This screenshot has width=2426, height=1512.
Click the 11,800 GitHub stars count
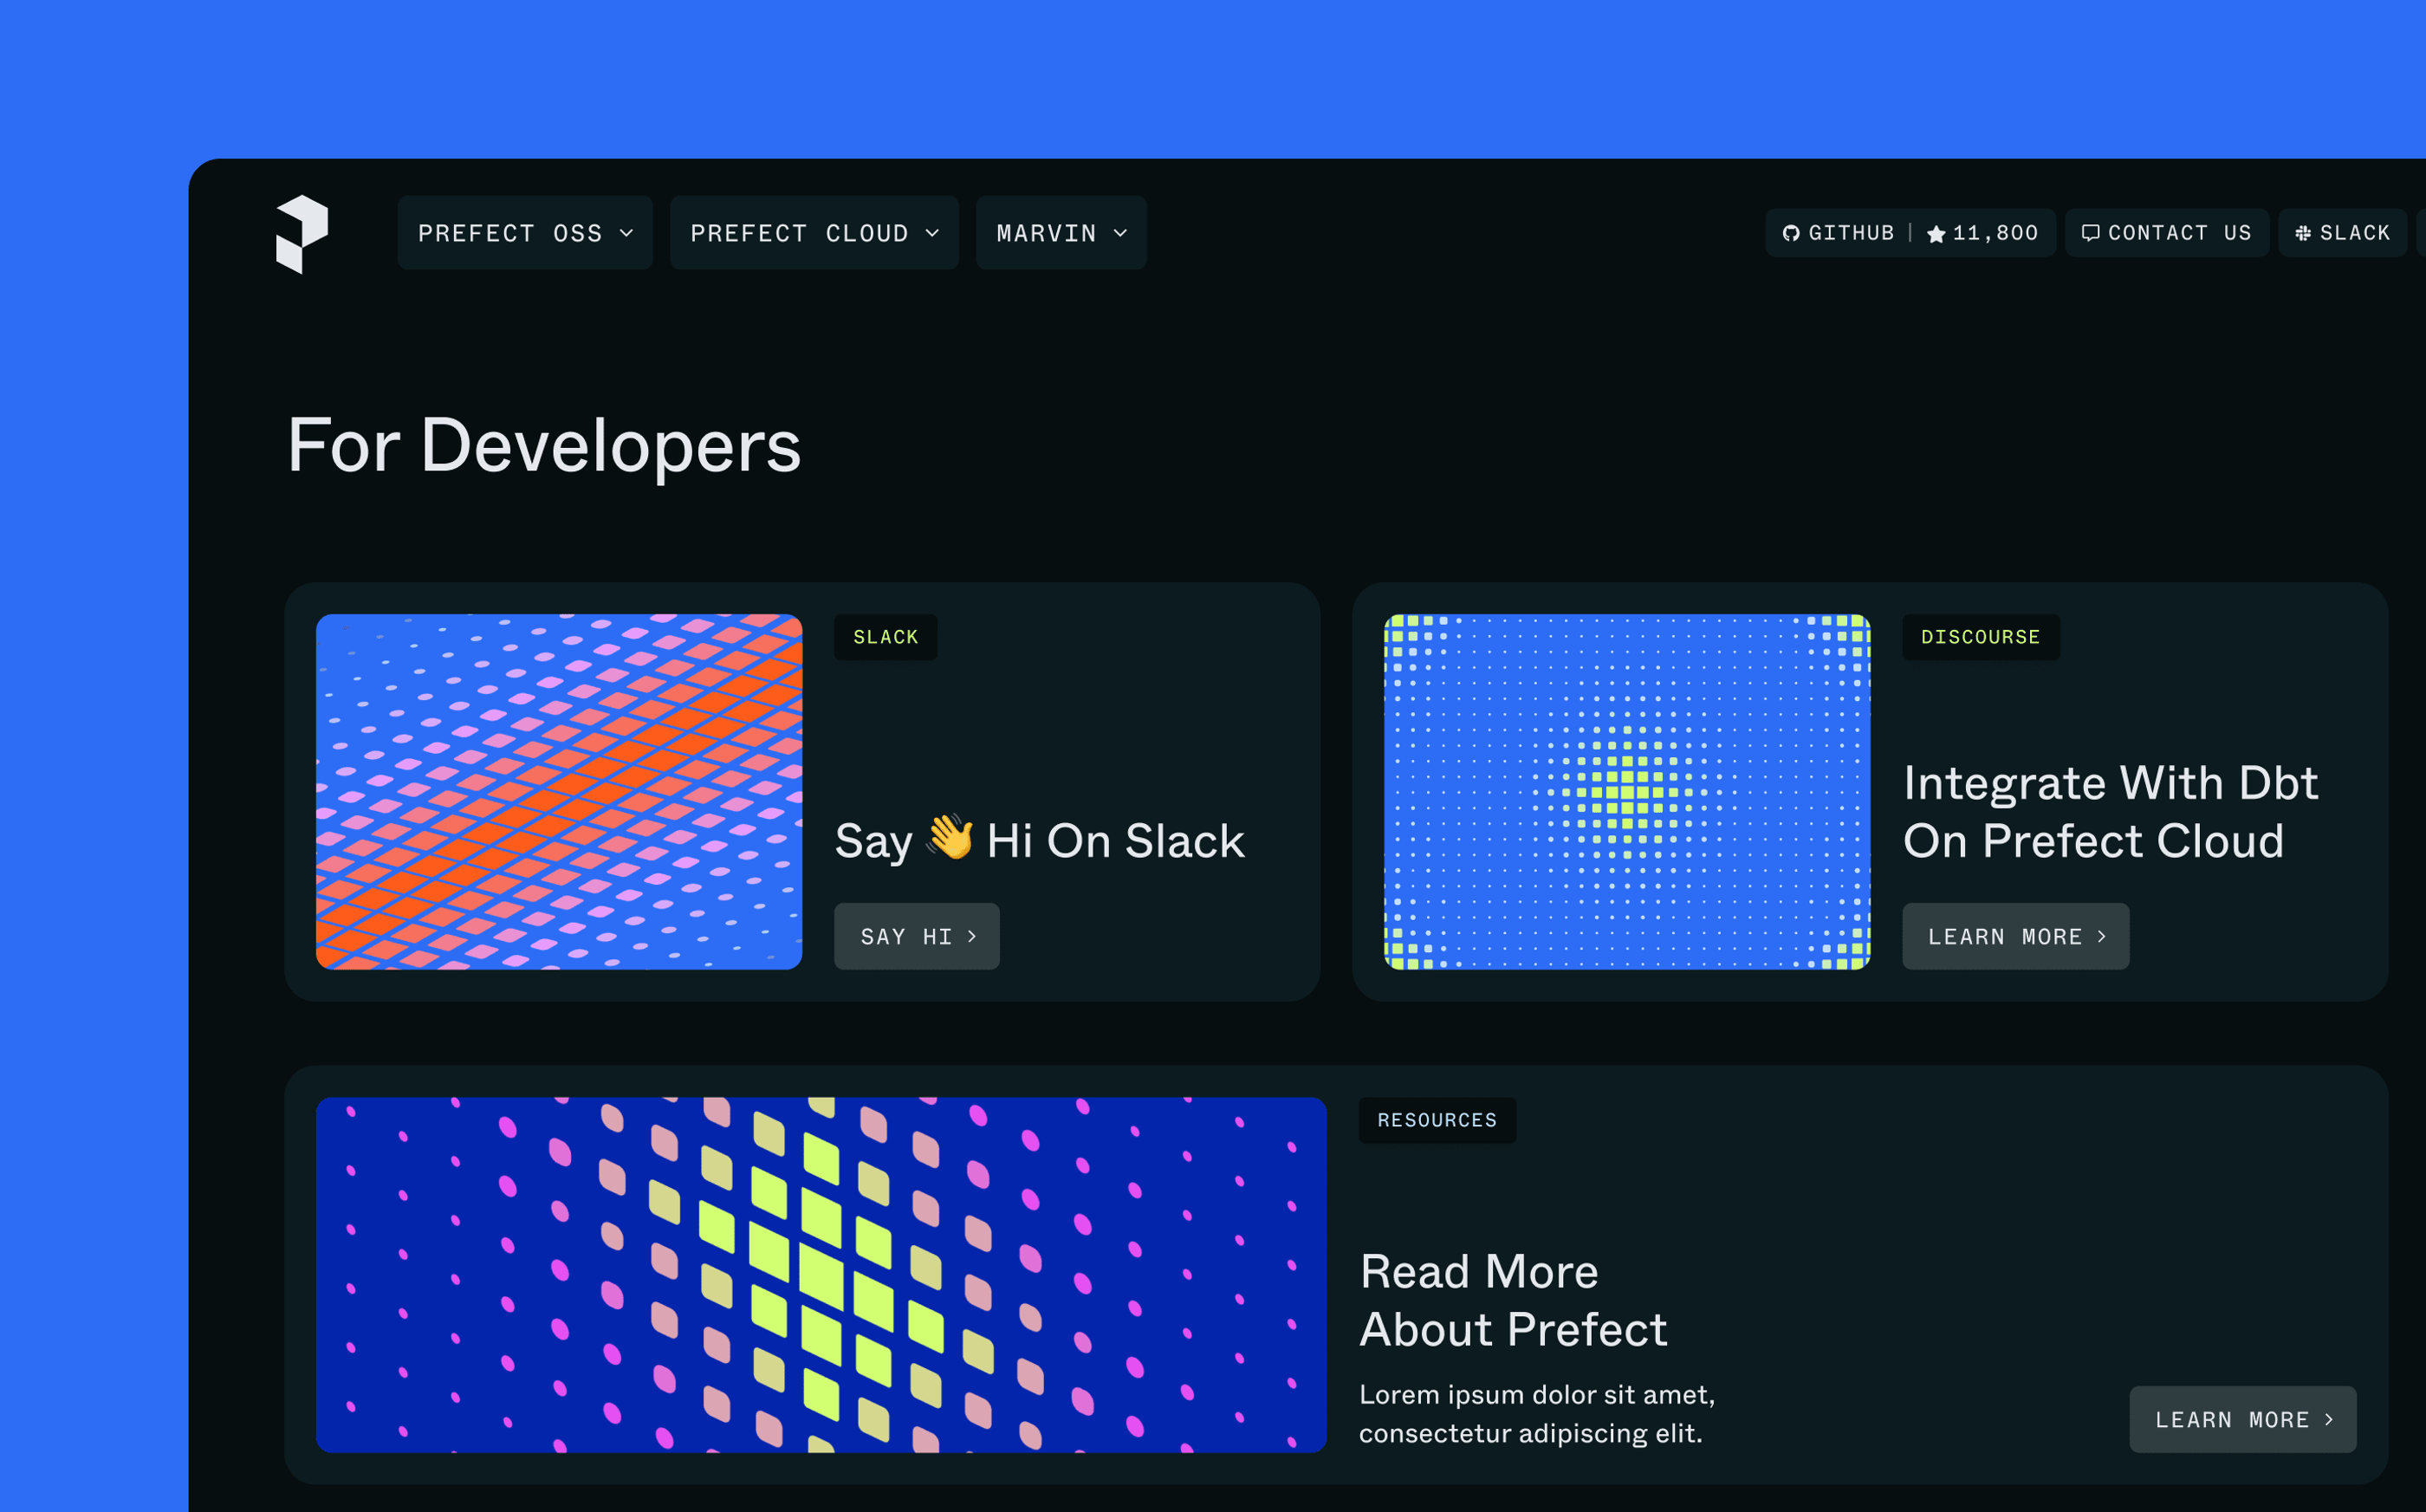[1995, 233]
